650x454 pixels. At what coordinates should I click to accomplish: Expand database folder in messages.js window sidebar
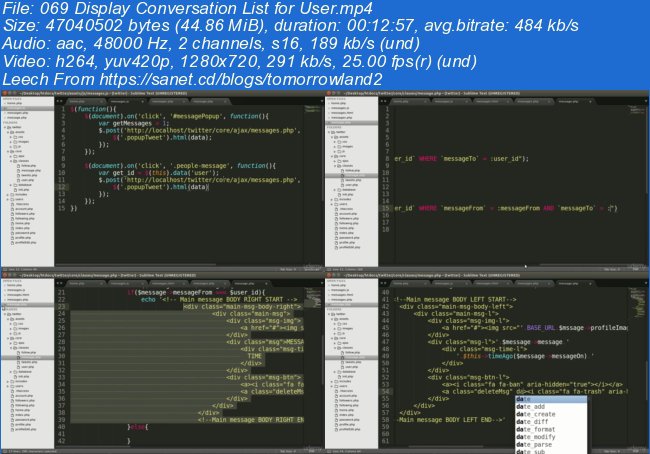point(11,185)
